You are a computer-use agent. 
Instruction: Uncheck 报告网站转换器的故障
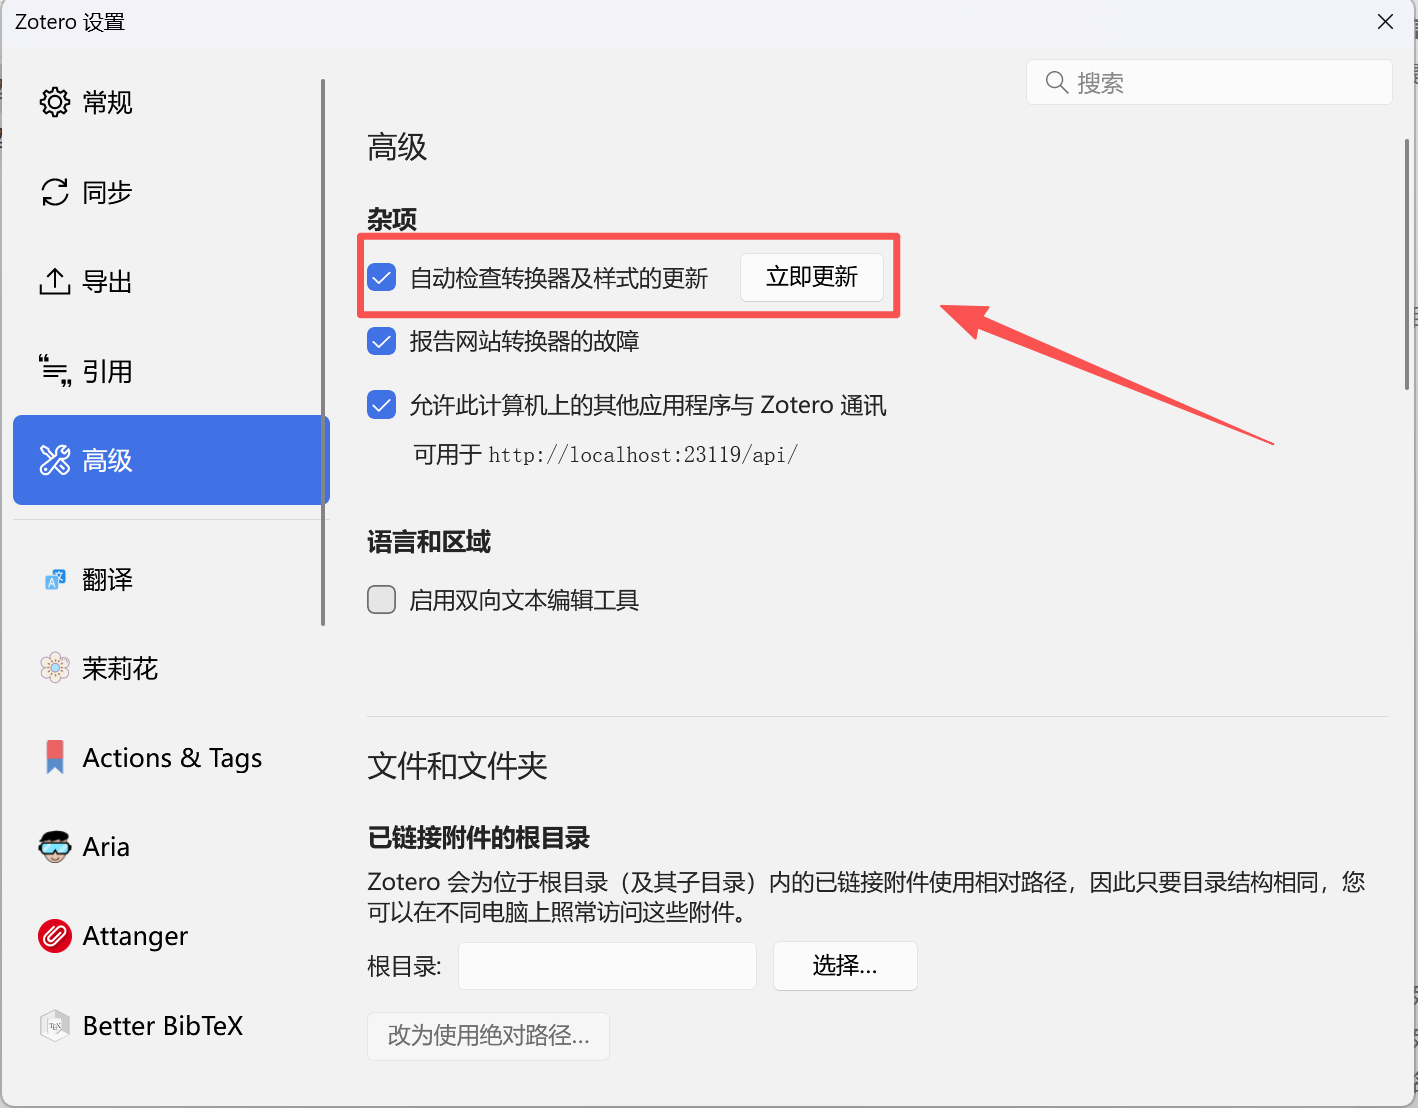pyautogui.click(x=381, y=341)
